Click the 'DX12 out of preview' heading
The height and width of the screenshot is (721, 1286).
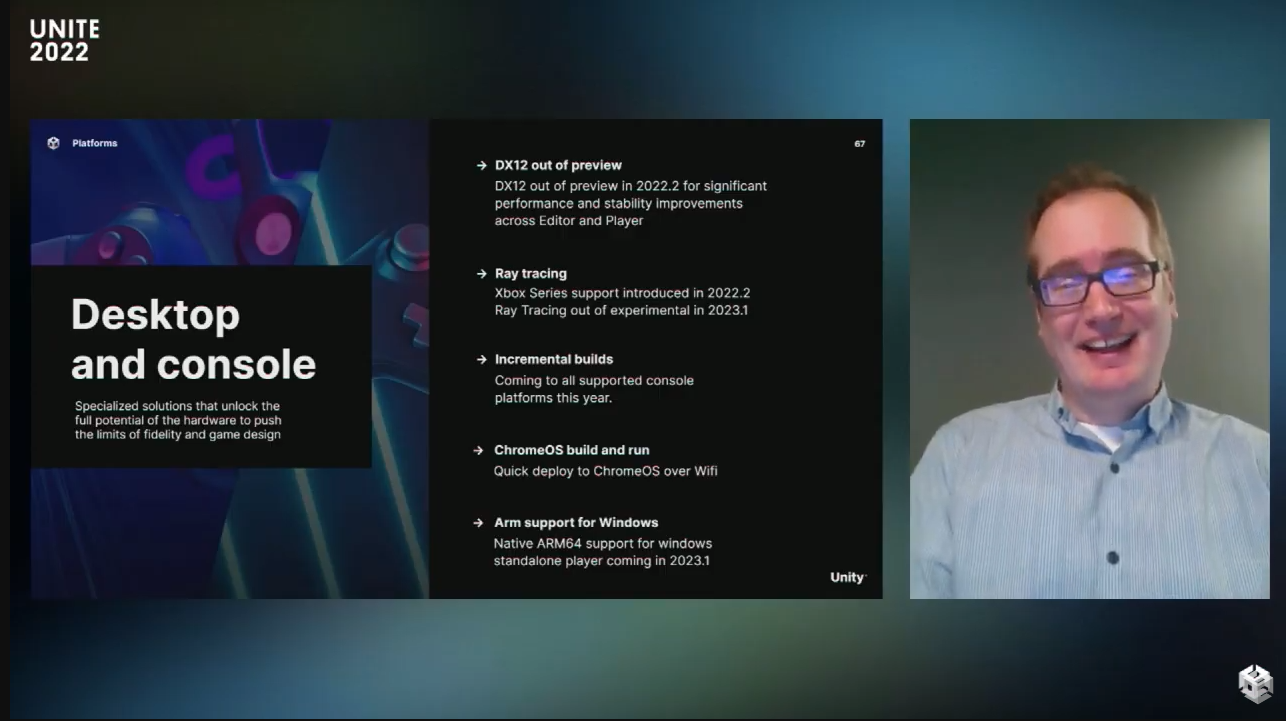558,165
